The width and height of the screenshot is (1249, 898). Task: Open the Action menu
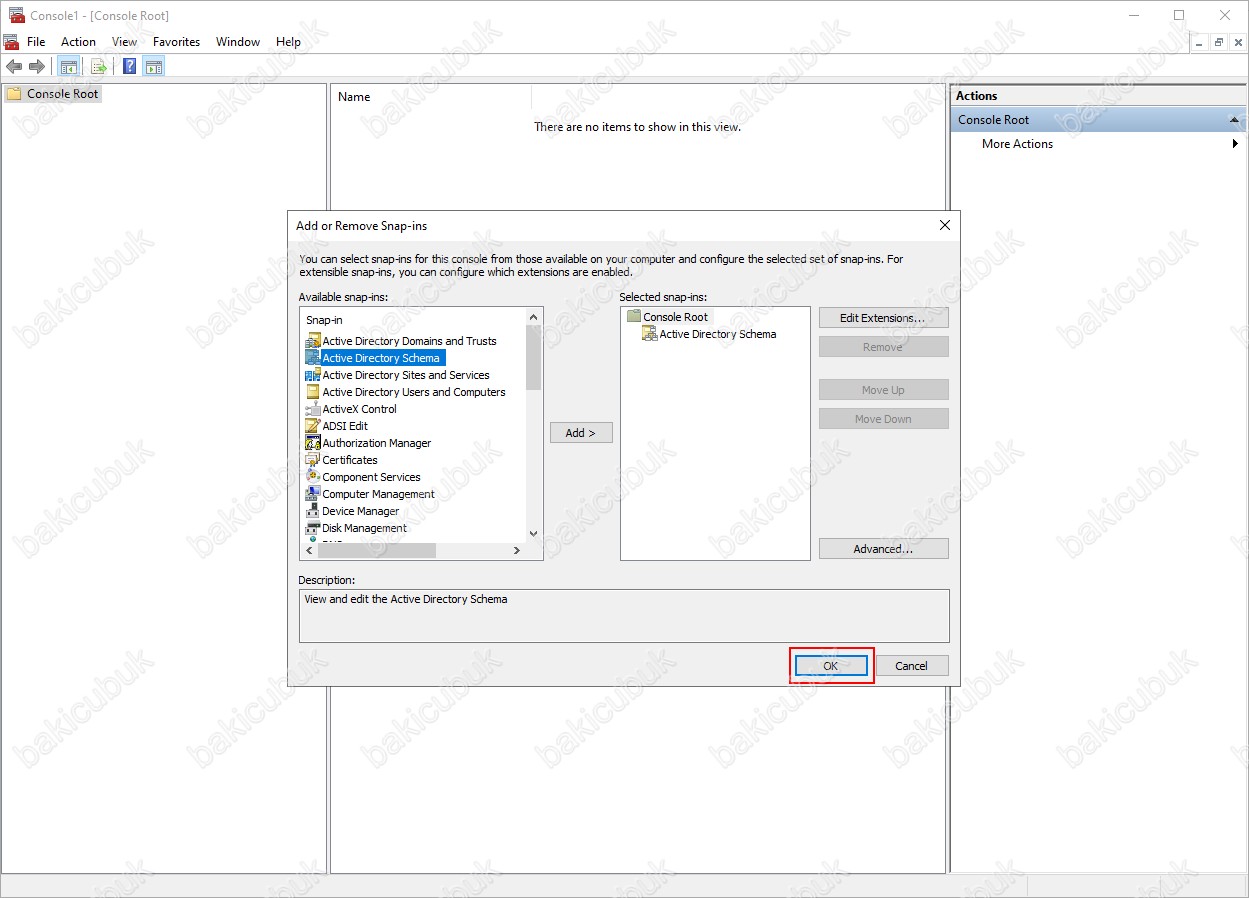click(x=78, y=42)
